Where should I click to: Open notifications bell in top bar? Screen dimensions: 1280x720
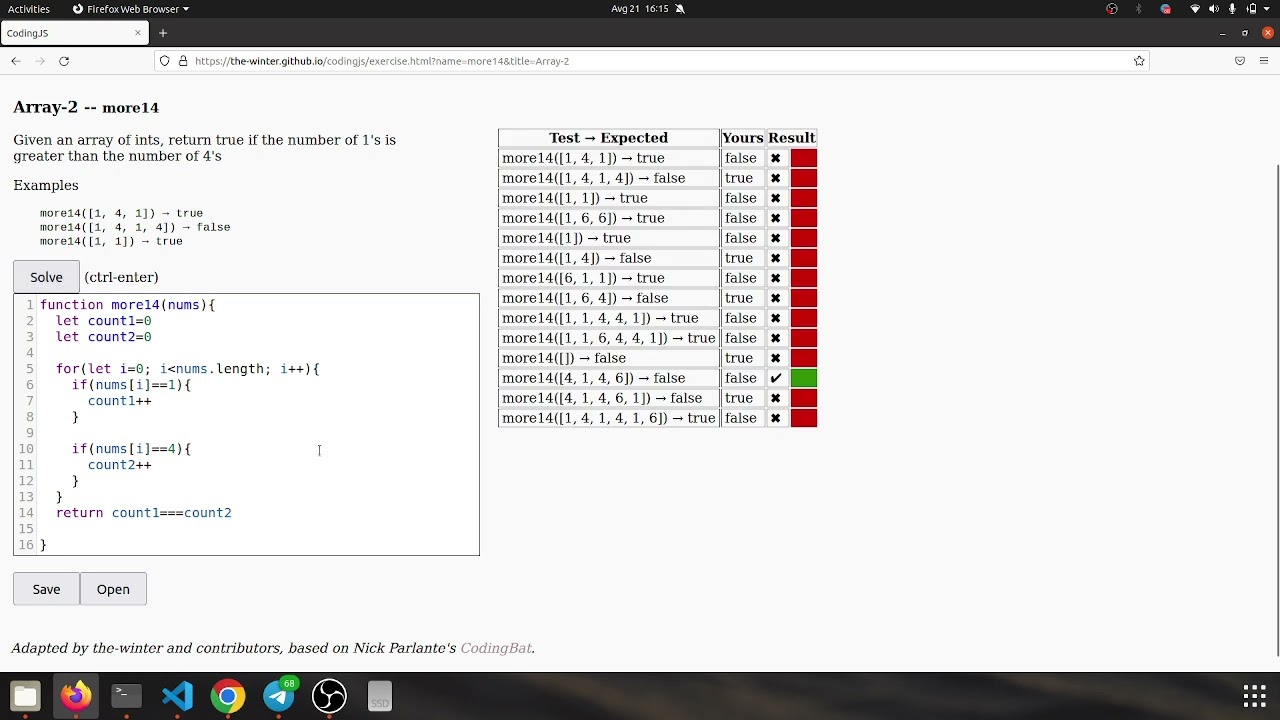(680, 9)
